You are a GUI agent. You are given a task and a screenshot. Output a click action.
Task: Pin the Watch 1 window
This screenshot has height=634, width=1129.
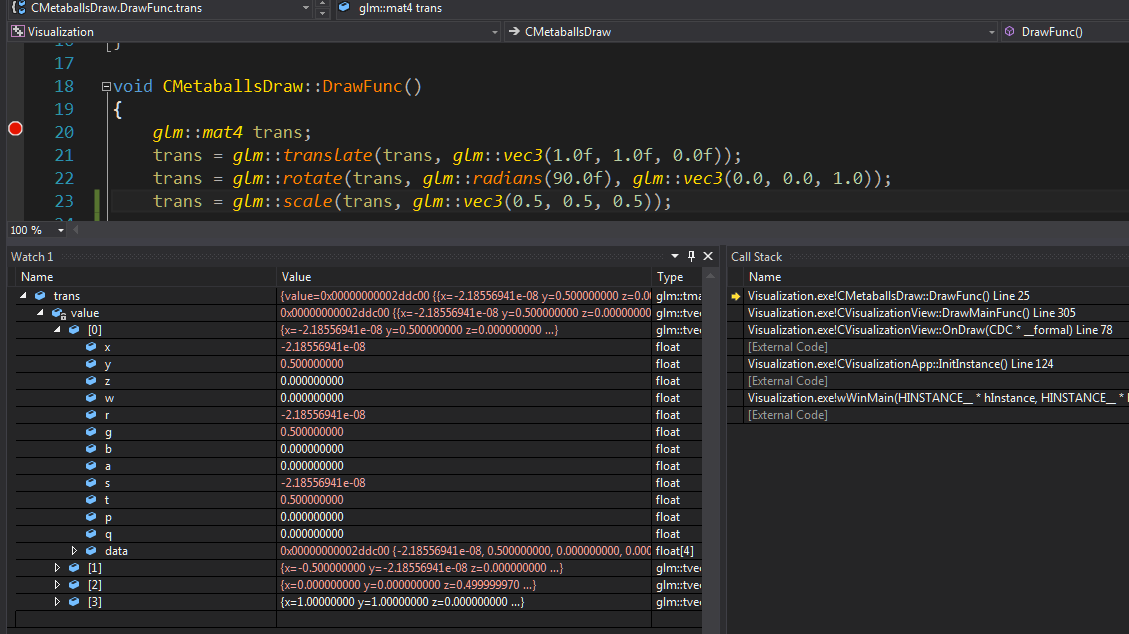[691, 257]
